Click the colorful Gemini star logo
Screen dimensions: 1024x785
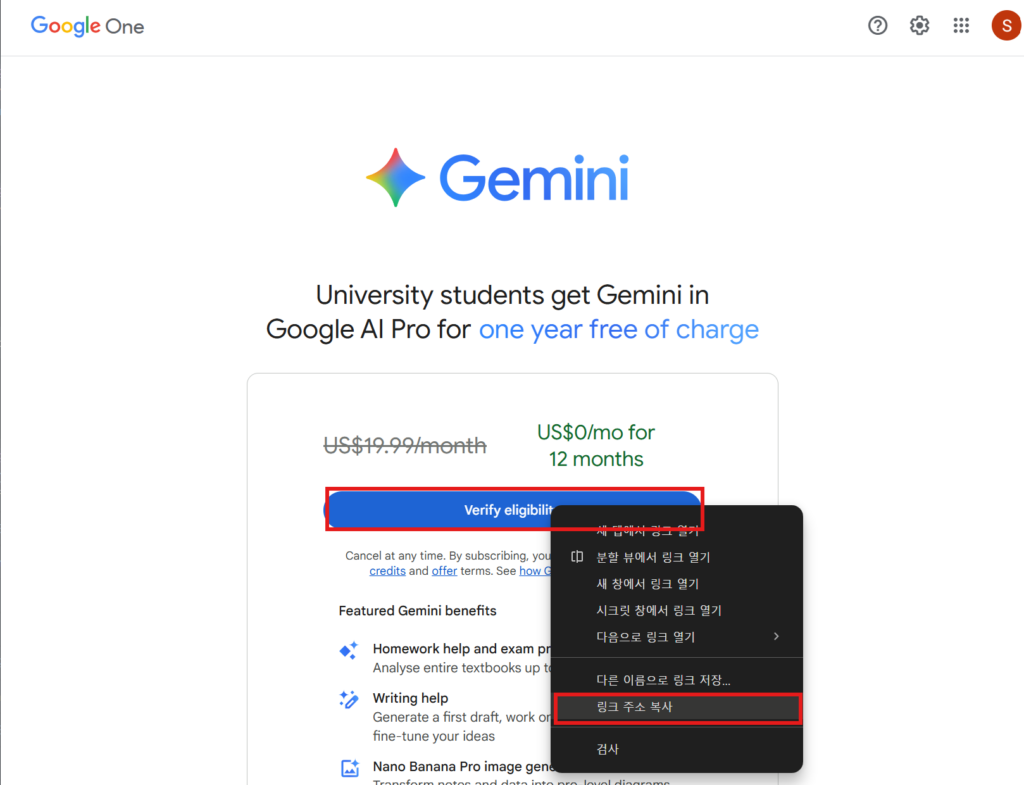tap(396, 178)
